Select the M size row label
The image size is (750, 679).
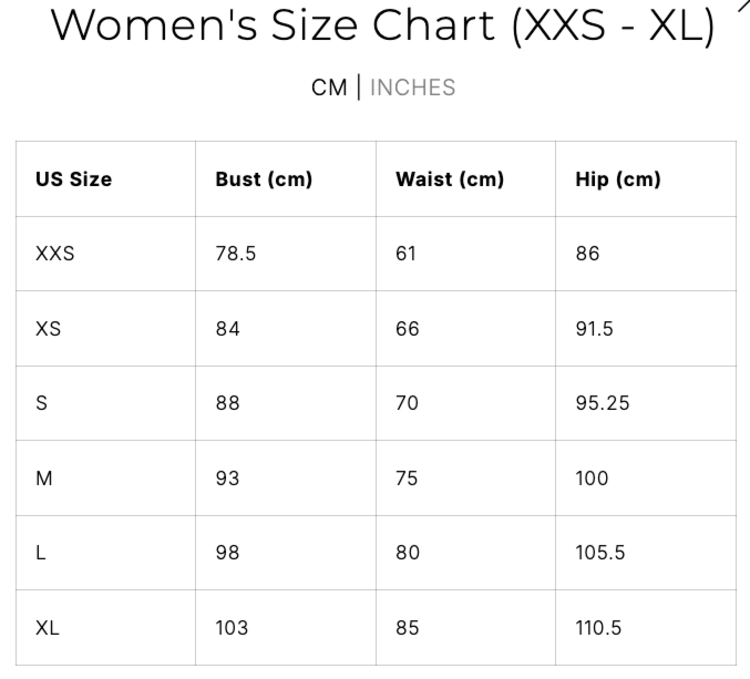pos(44,479)
